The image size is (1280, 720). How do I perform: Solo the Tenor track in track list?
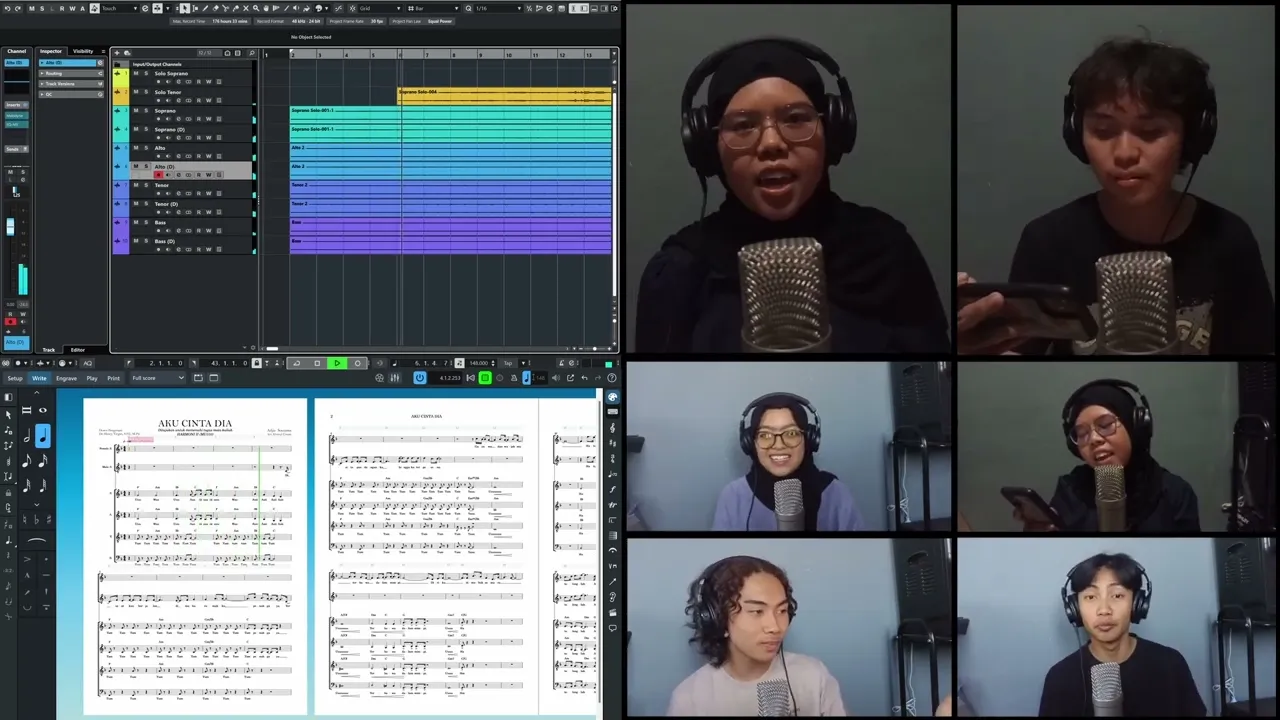146,185
